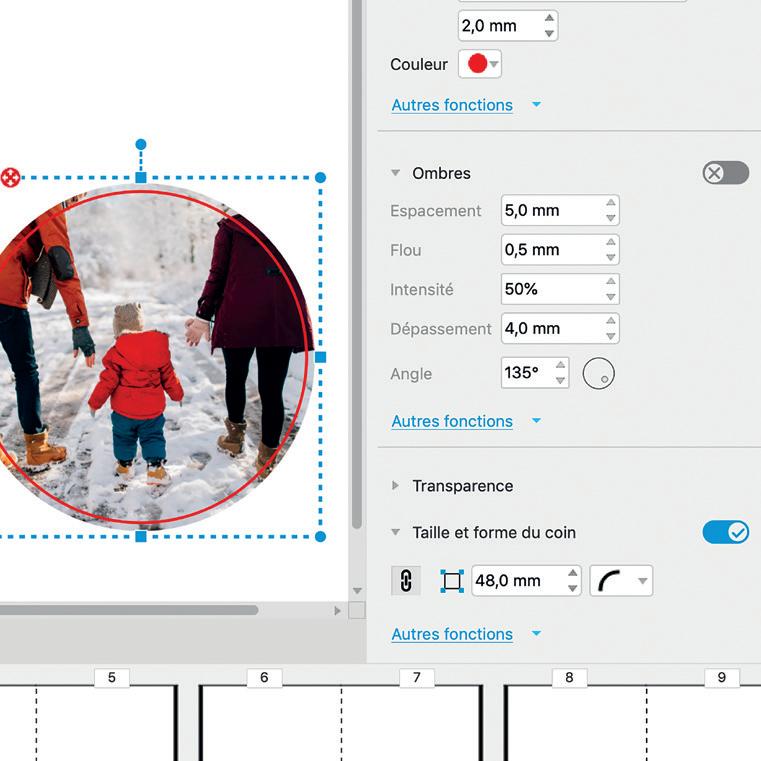Click the rotation handle above the image
Screen dimensions: 761x761
141,144
